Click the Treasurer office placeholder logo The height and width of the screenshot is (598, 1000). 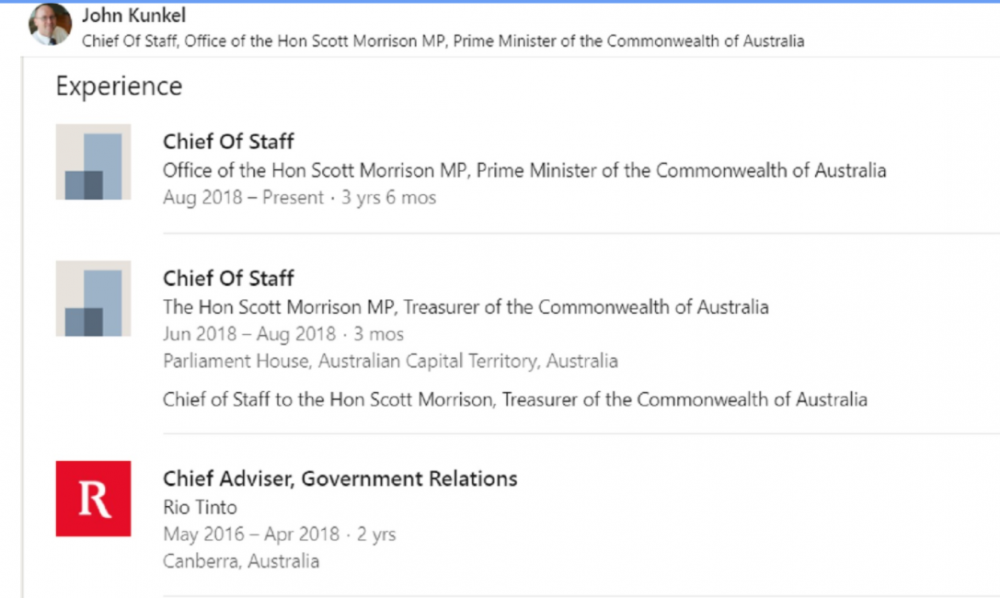[x=93, y=298]
